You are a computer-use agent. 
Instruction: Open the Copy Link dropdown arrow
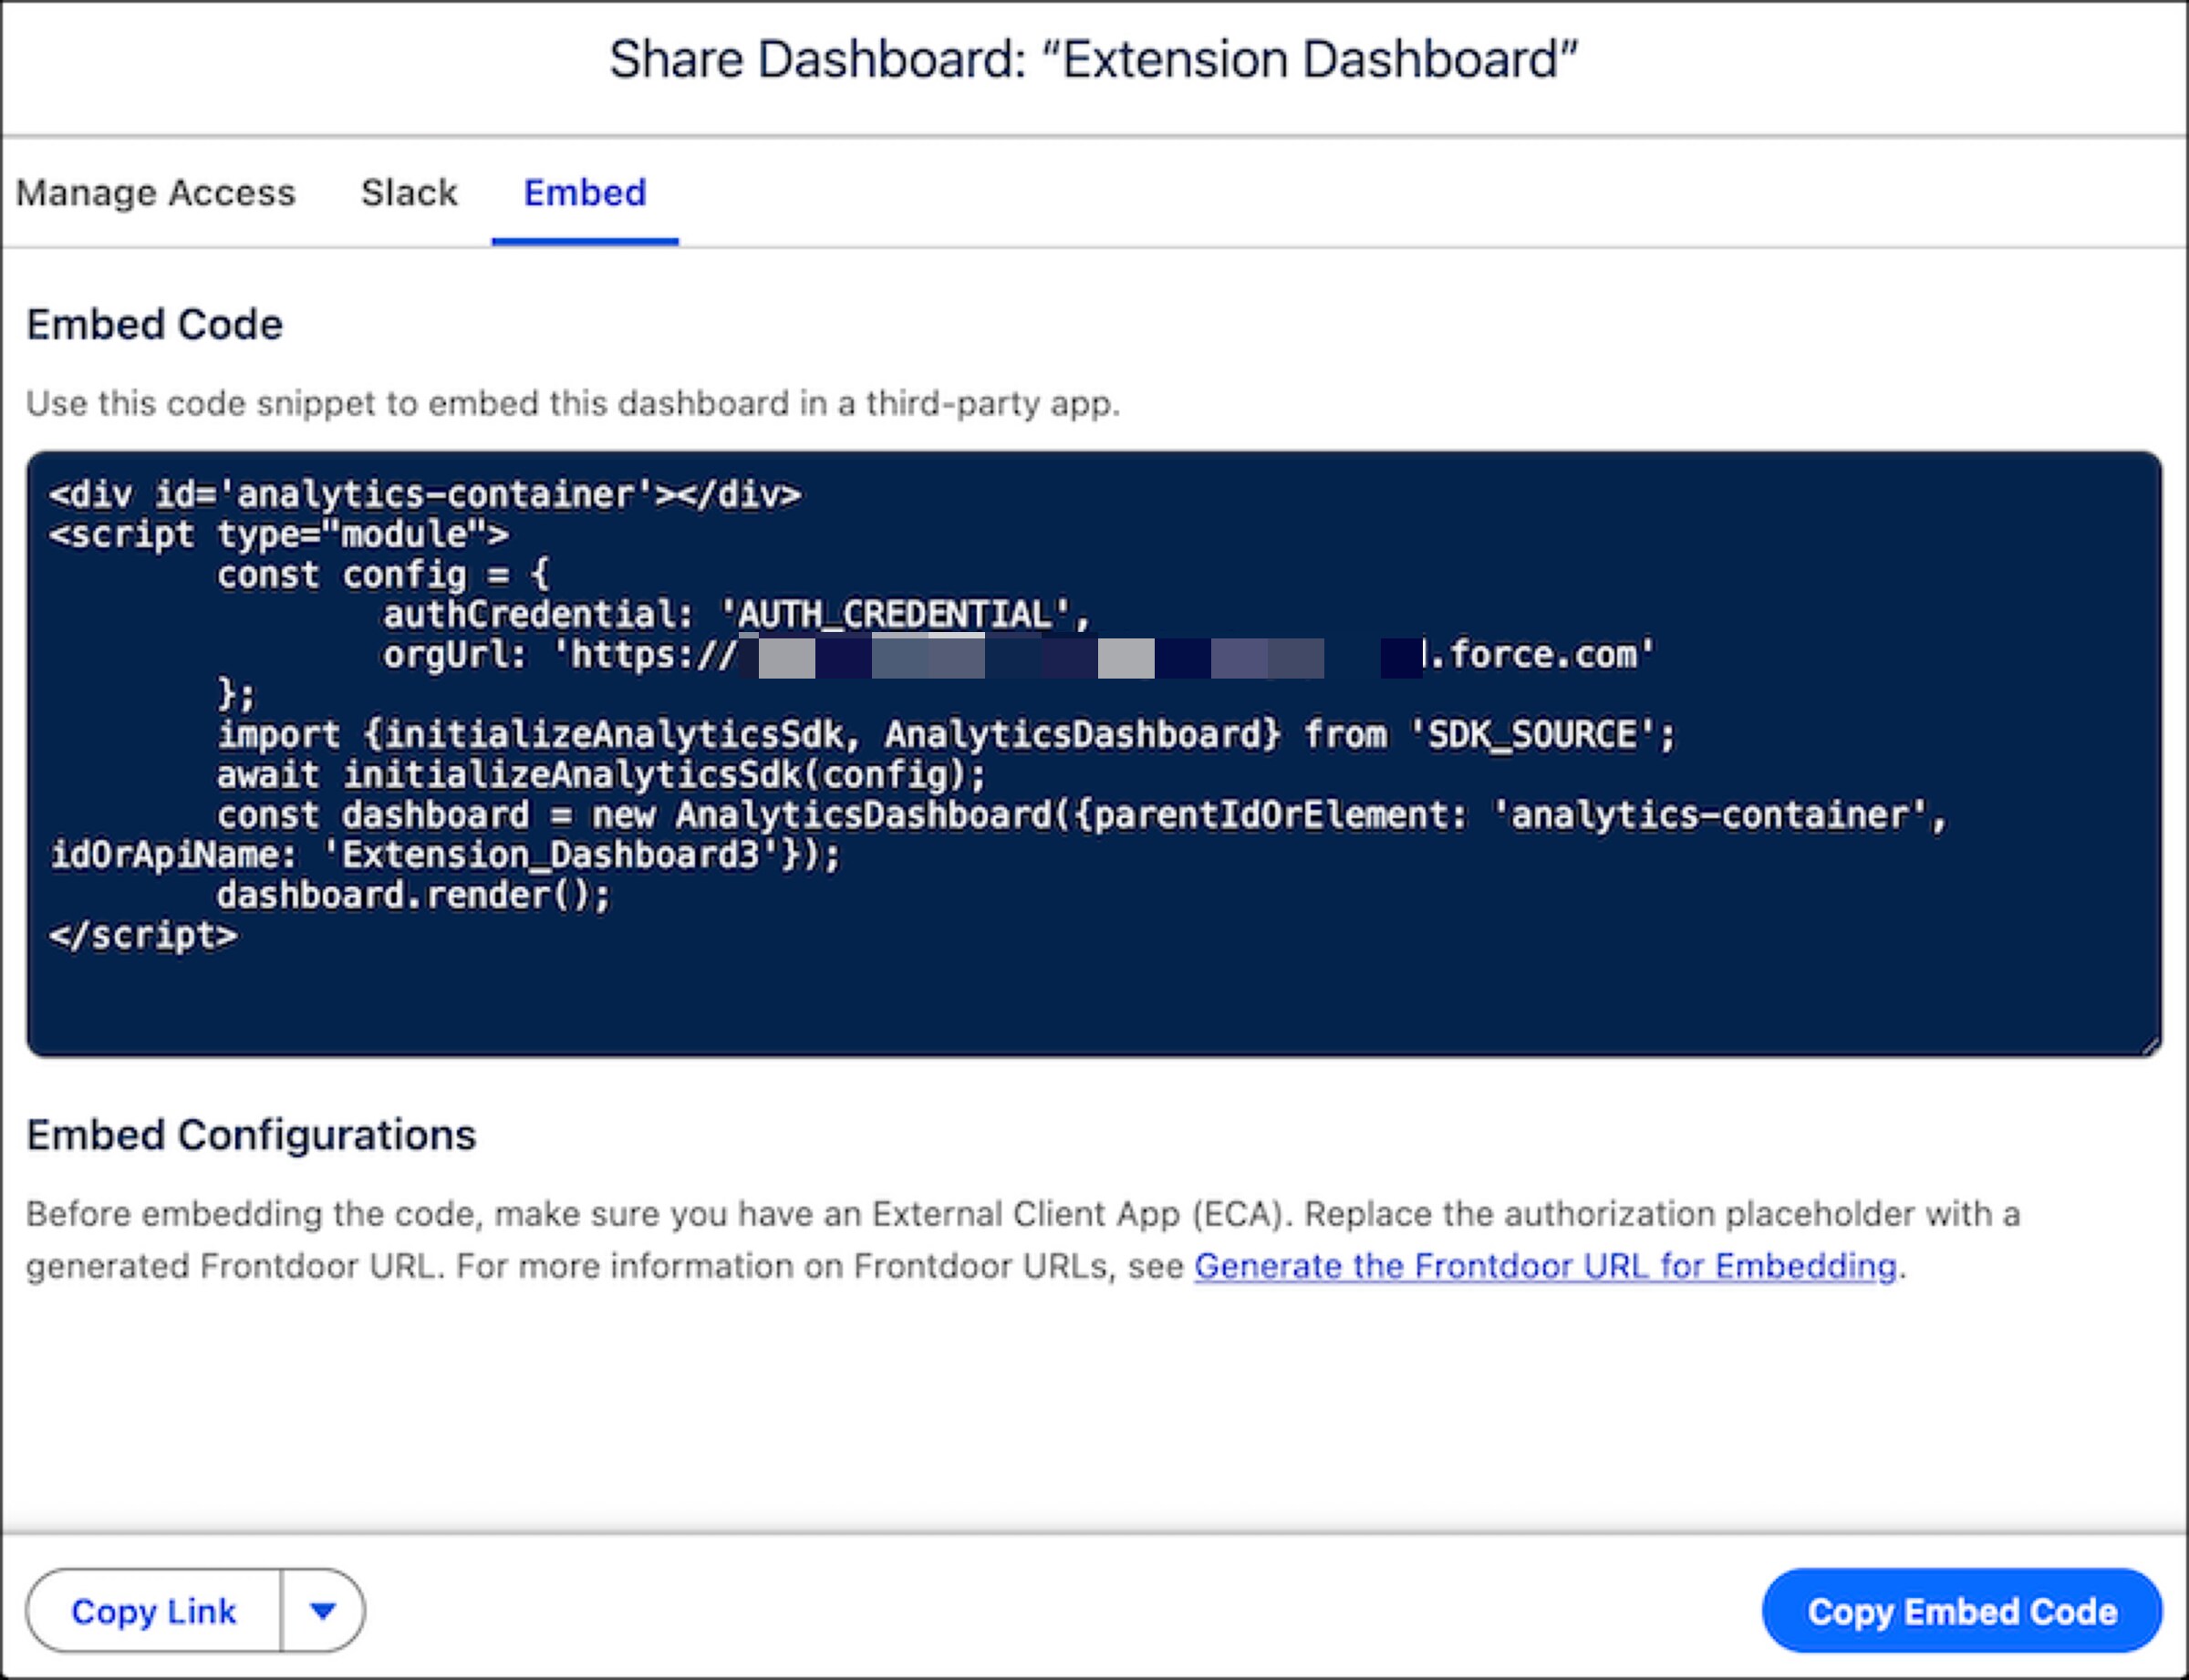[x=321, y=1611]
